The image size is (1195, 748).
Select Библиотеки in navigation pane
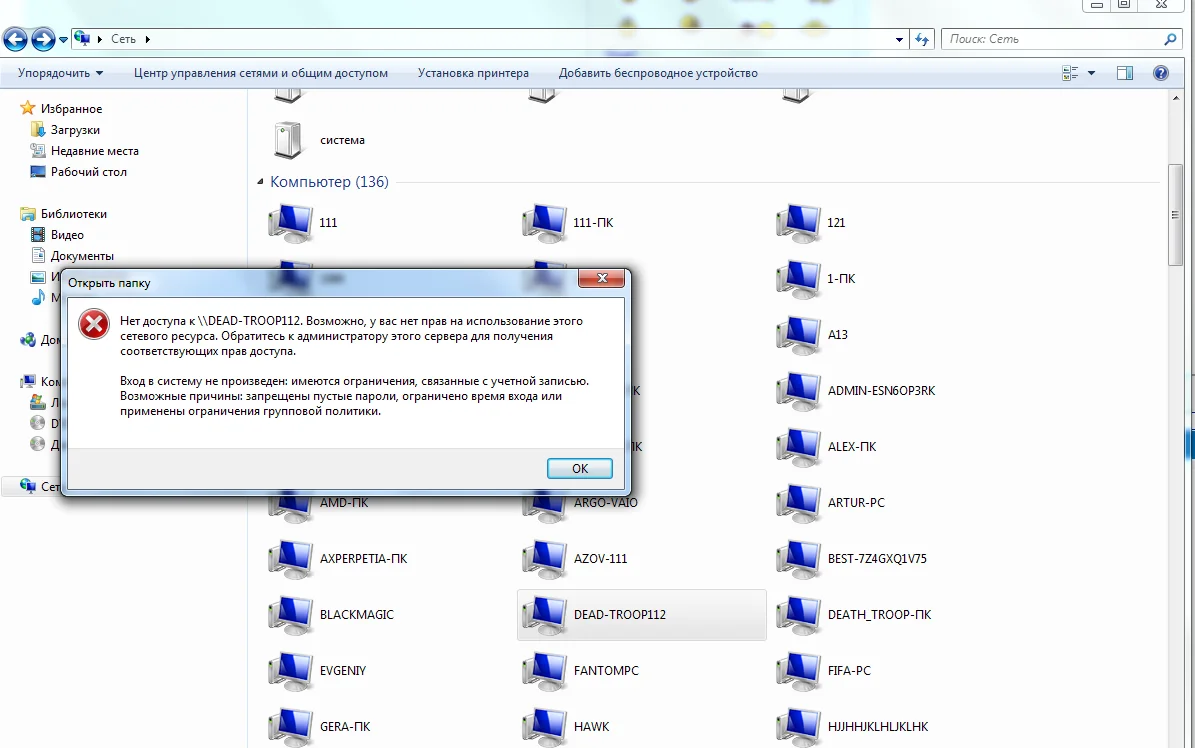(64, 213)
